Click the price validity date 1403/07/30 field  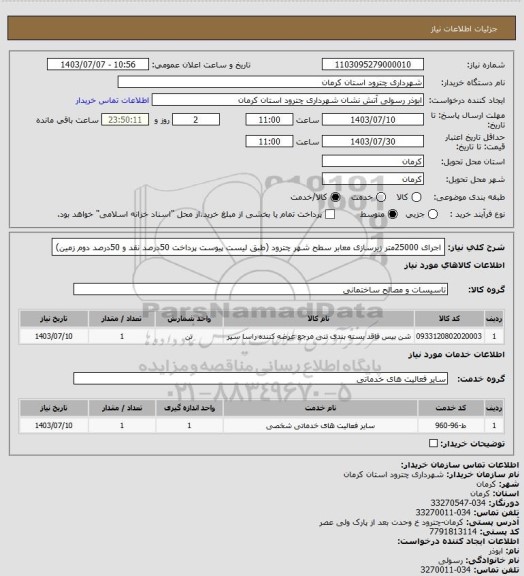click(x=373, y=141)
